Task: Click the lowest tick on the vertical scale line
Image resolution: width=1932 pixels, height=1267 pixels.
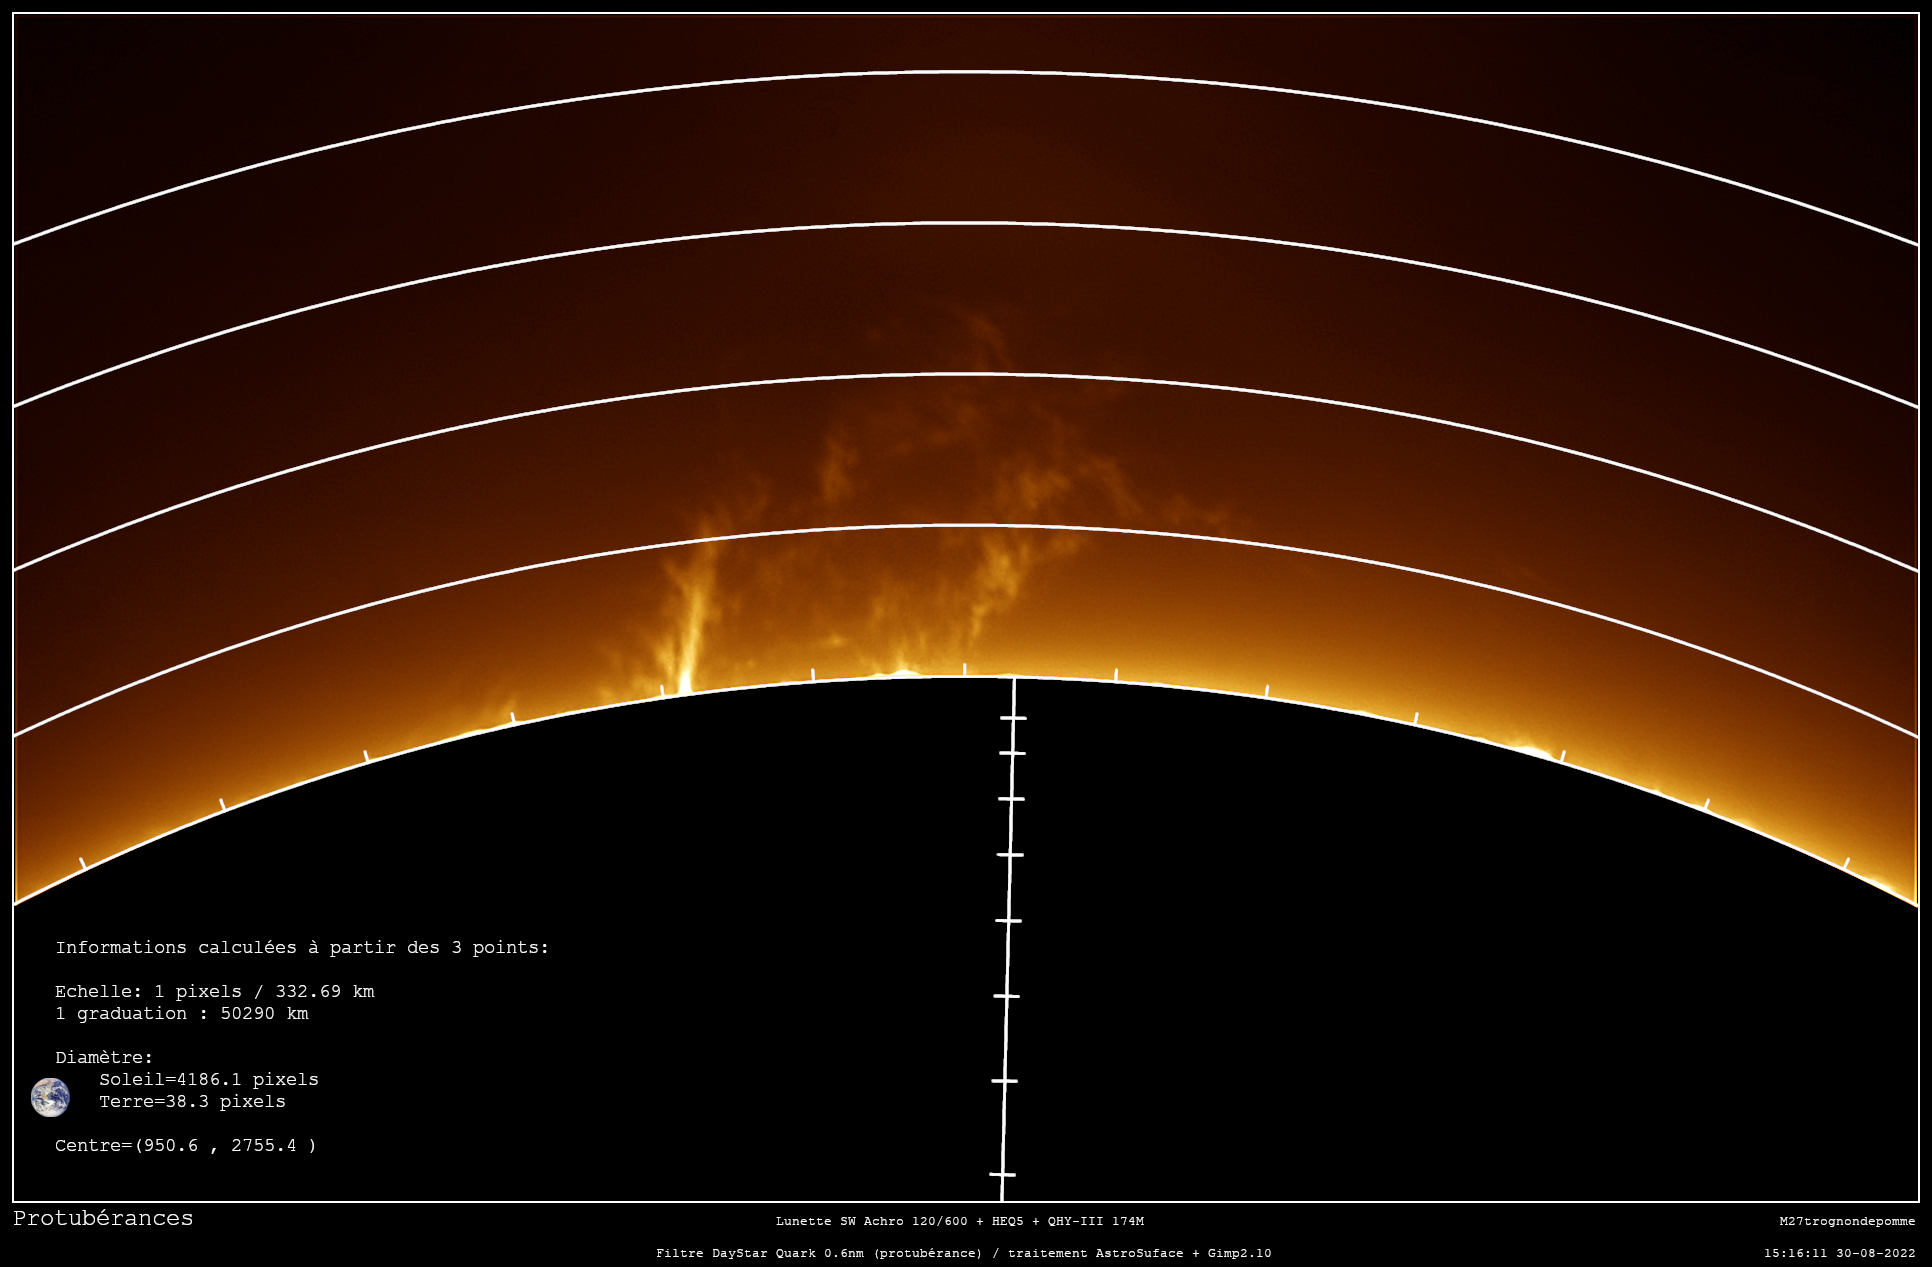Action: (1002, 1174)
